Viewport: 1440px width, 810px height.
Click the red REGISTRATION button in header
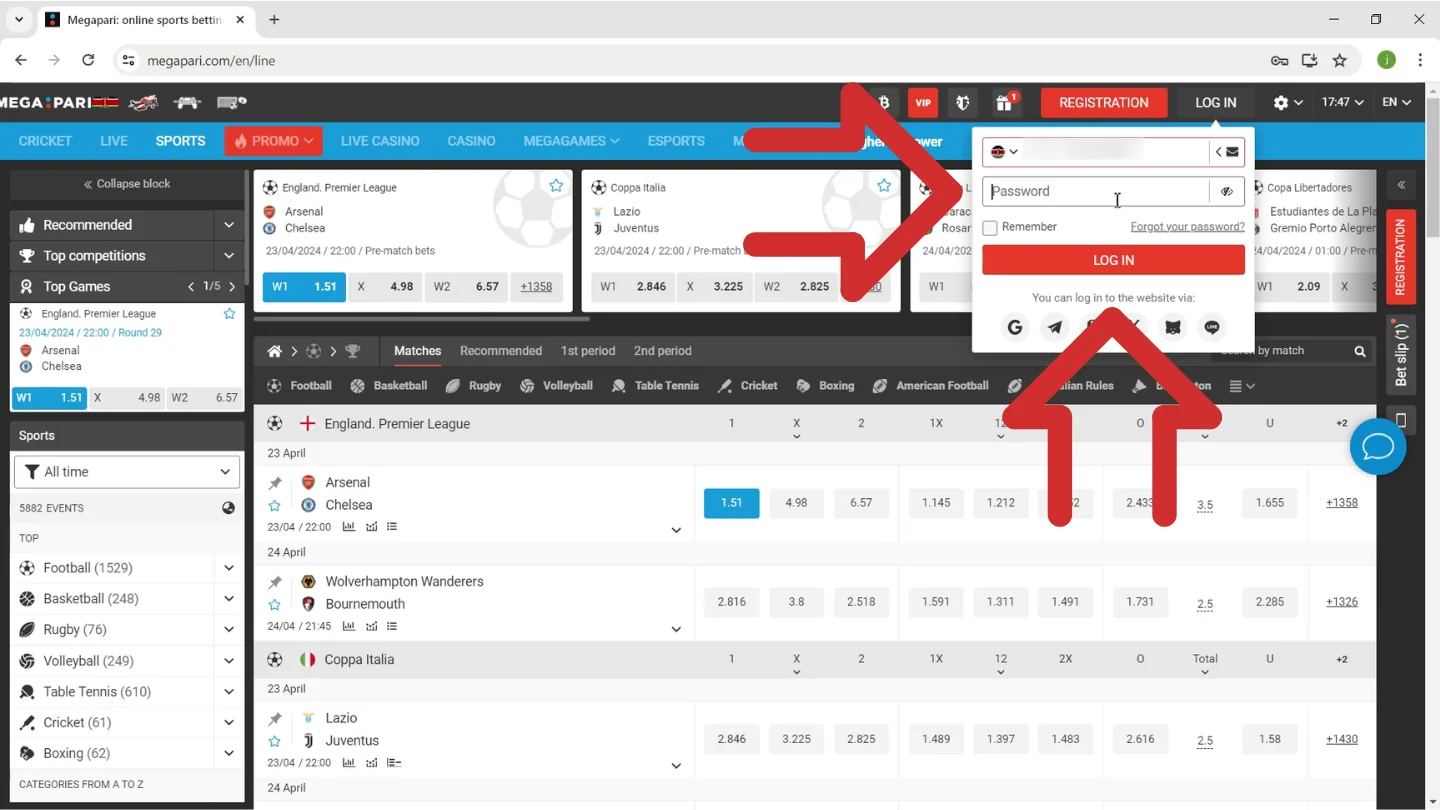pos(1104,102)
